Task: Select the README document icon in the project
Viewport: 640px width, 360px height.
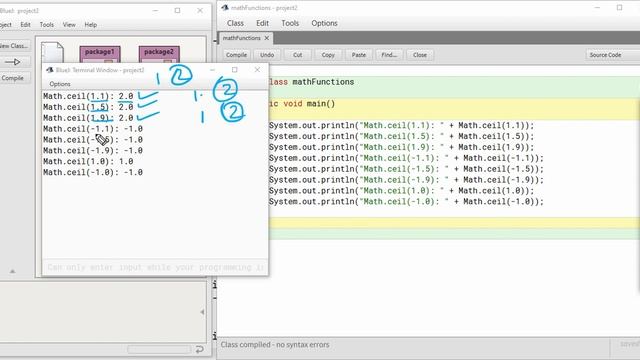Action: (x=52, y=53)
